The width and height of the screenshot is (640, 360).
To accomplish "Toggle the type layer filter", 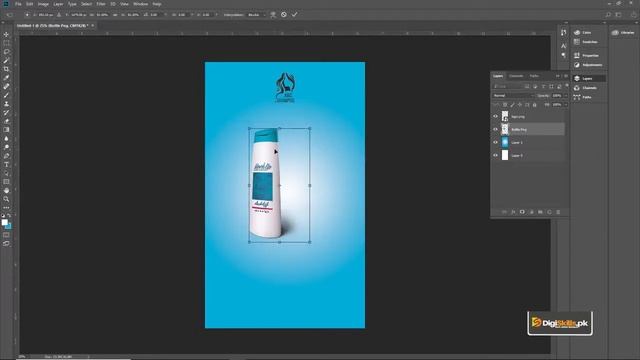I will [543, 87].
